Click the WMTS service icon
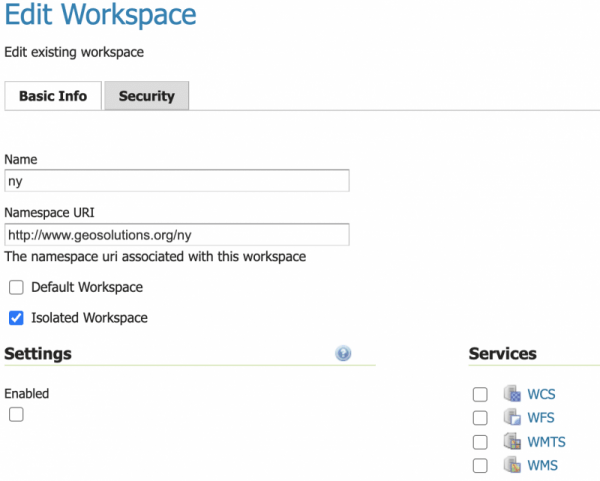 (x=512, y=441)
